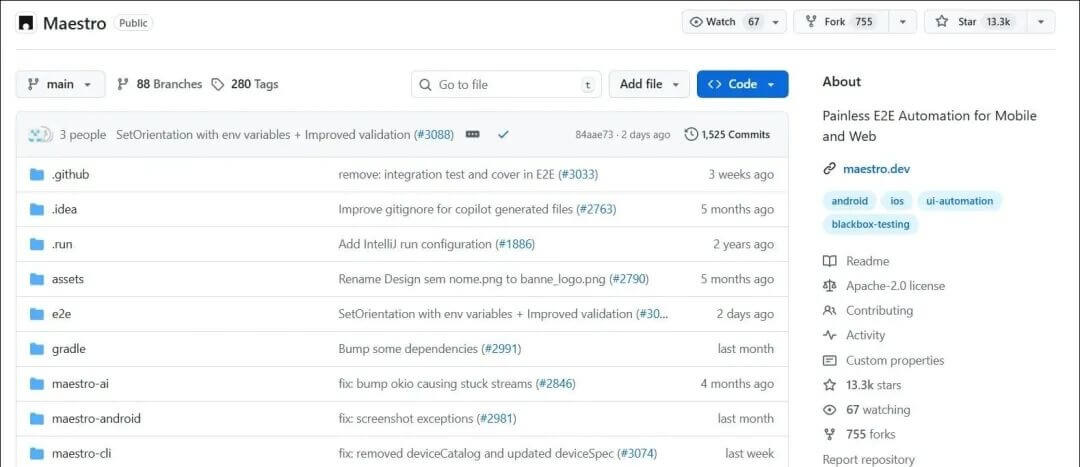
Task: Open the assets folder
Action: pos(68,279)
